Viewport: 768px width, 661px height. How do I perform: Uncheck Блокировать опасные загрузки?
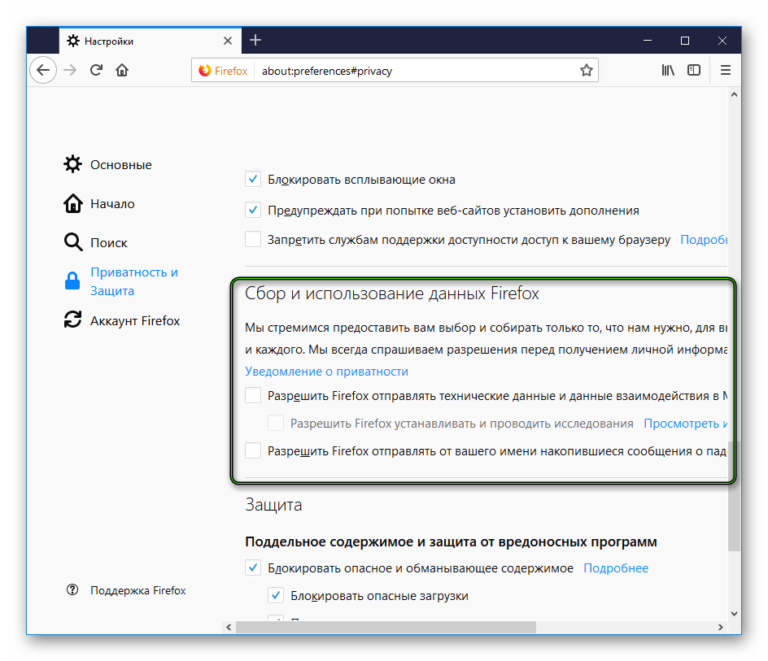click(276, 595)
